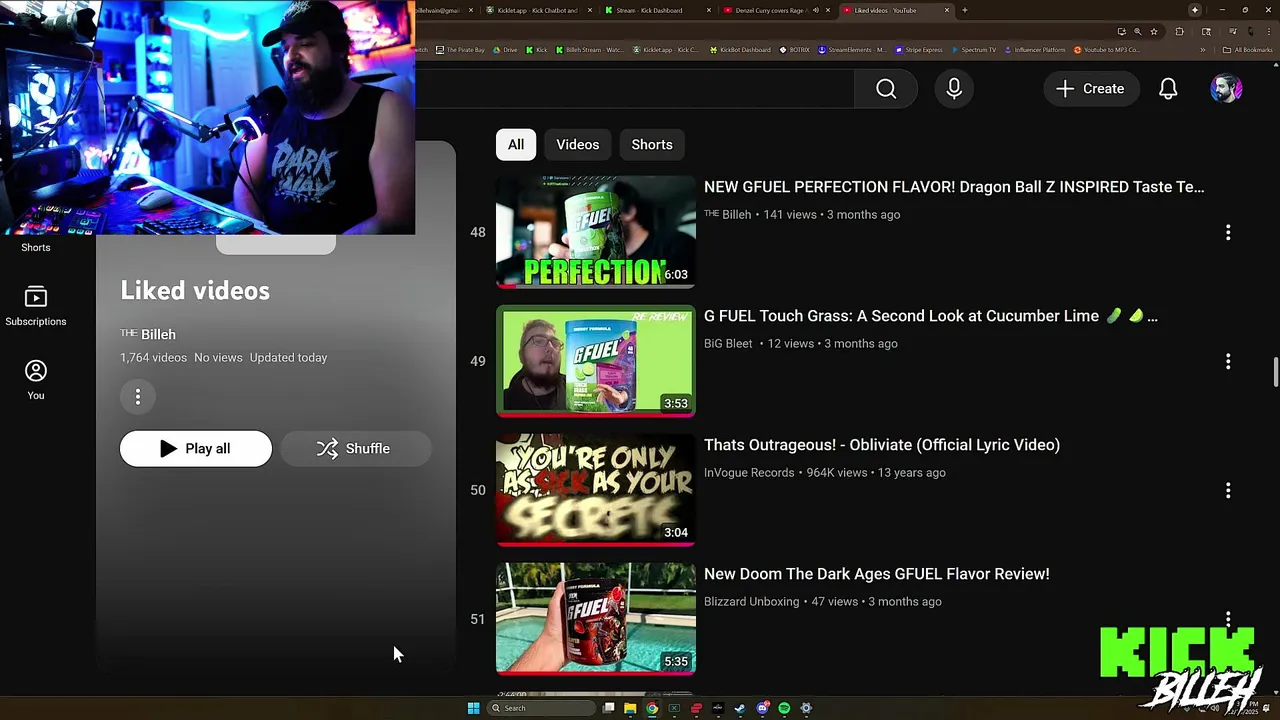Screen dimensions: 1280x720
Task: Open File Explorer from the taskbar
Action: (x=630, y=708)
